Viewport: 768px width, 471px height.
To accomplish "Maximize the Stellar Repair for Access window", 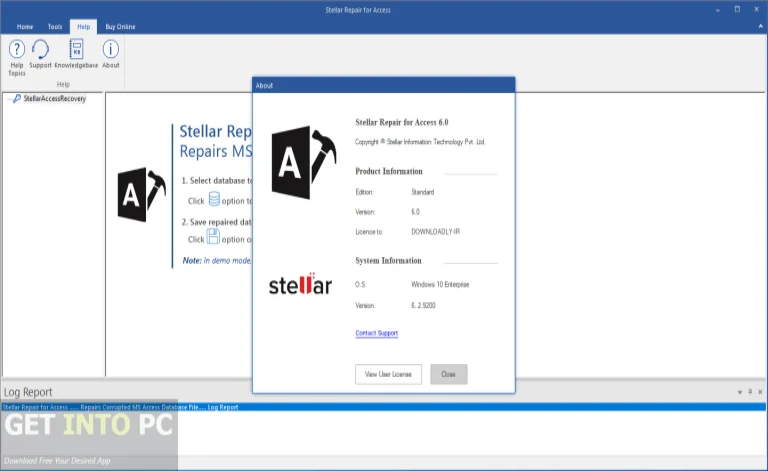I will click(x=737, y=10).
